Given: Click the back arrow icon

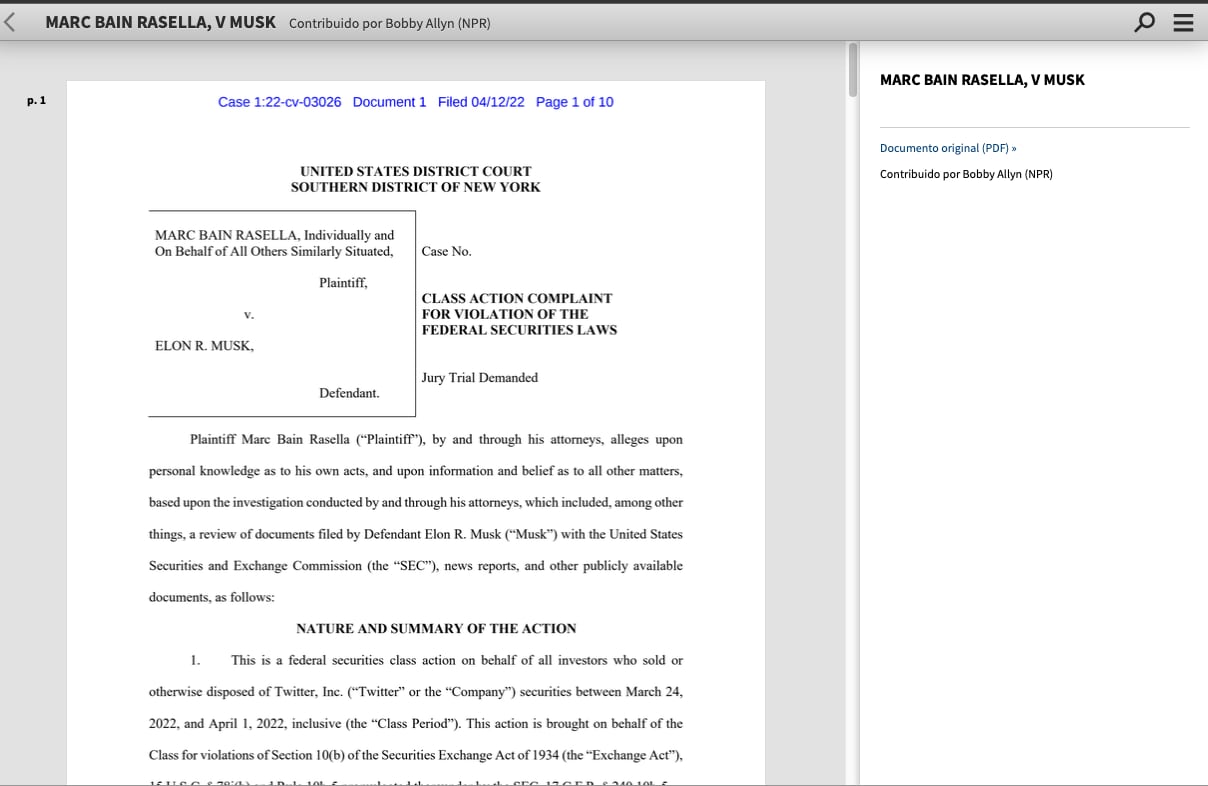Looking at the screenshot, I should pos(10,22).
